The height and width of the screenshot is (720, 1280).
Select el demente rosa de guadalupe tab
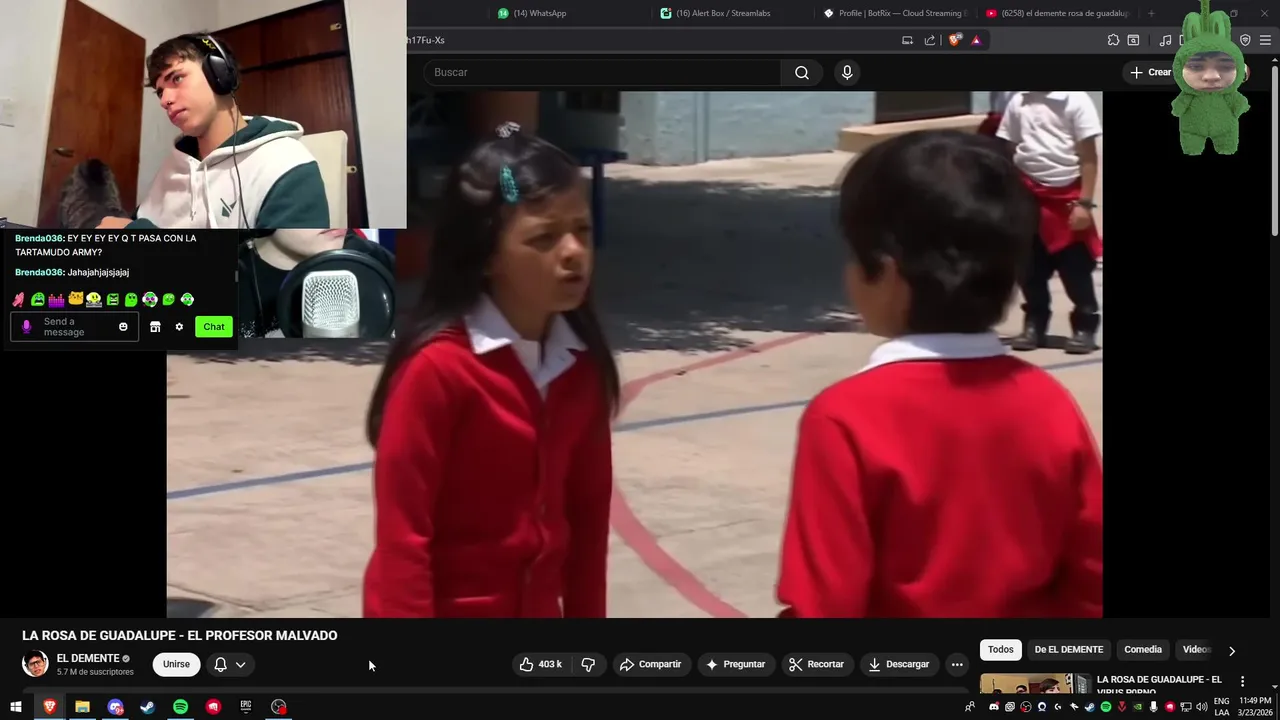[1058, 13]
